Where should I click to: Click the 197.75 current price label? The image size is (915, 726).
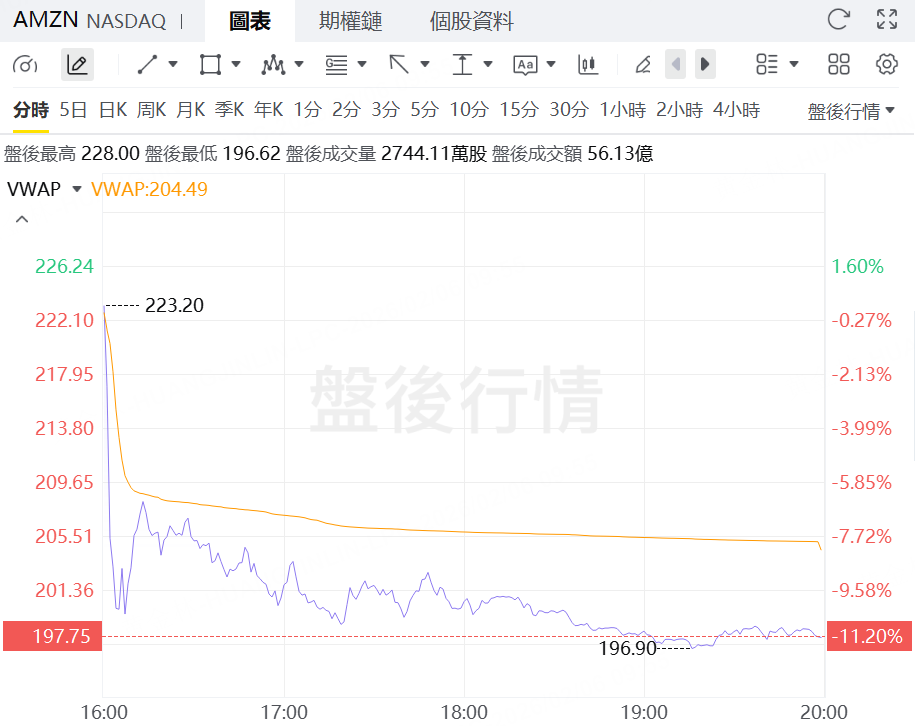pos(53,636)
